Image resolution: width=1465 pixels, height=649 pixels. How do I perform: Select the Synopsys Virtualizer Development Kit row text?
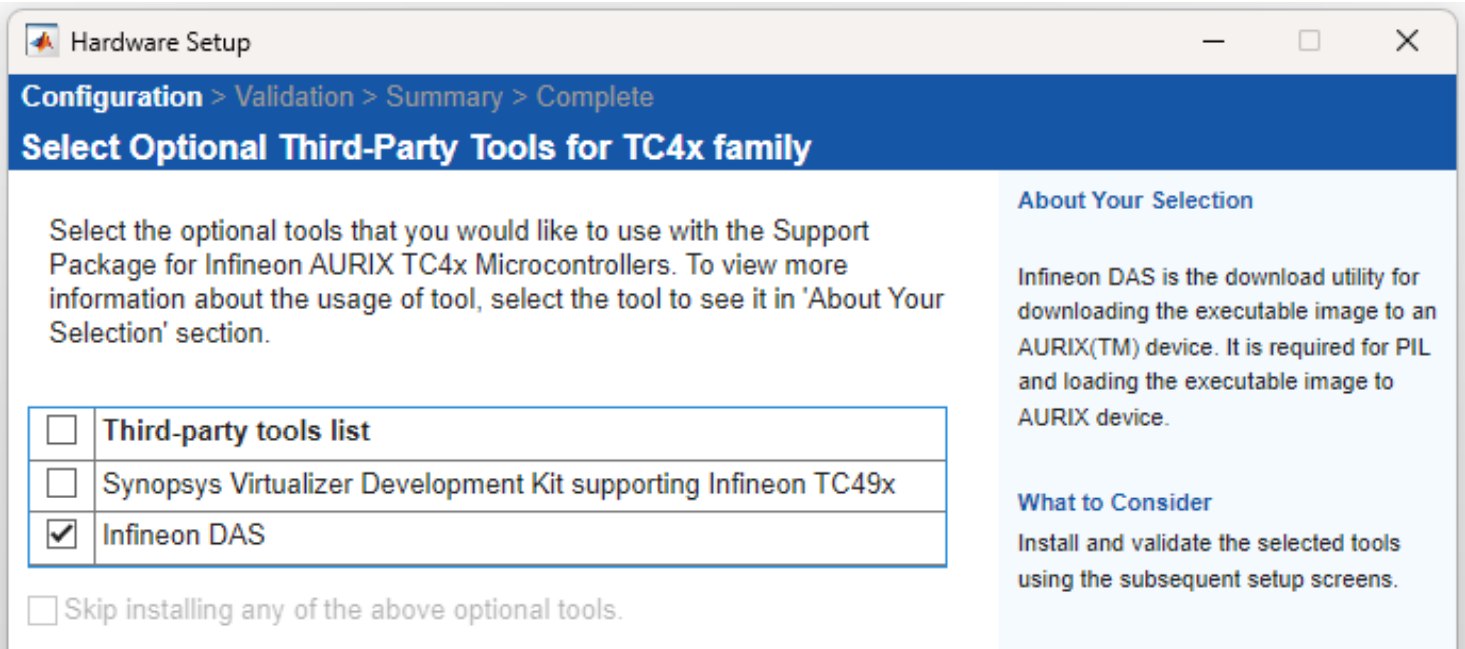pyautogui.click(x=499, y=484)
